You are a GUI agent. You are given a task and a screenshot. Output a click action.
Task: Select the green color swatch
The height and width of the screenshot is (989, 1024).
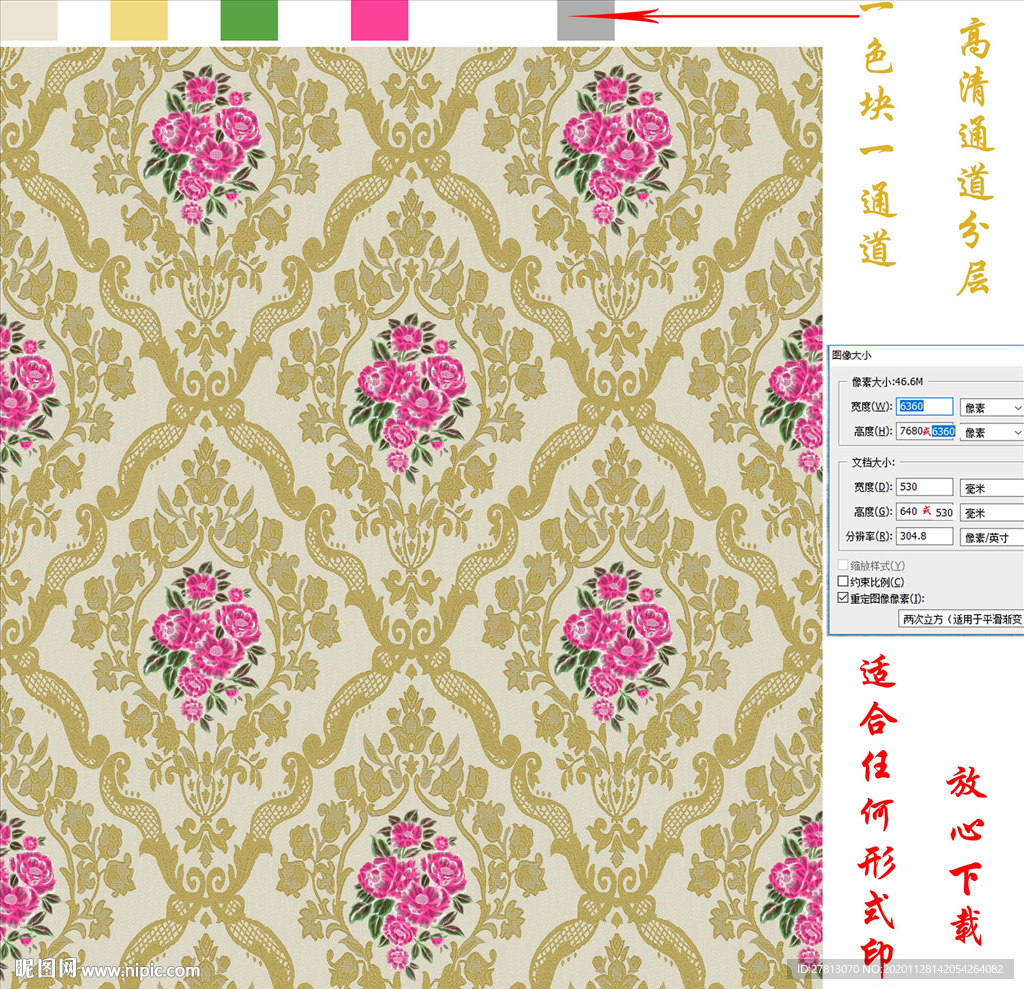coord(249,20)
